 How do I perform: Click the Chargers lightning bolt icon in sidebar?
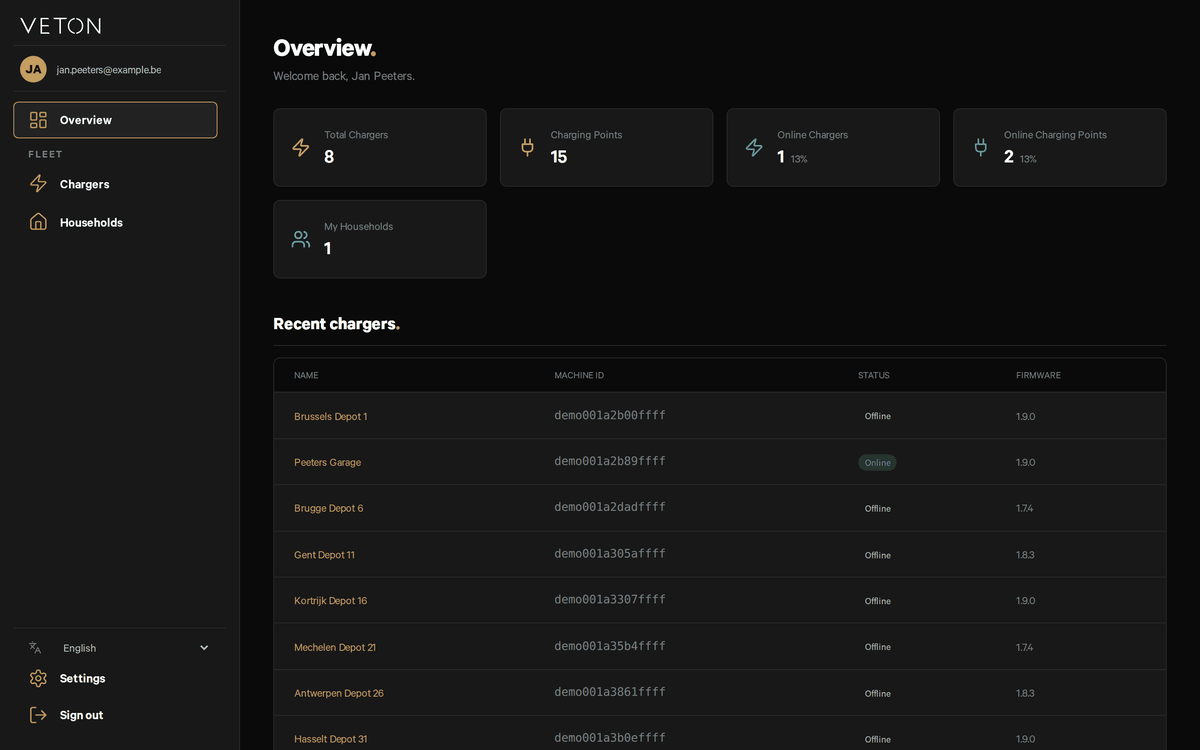[38, 184]
